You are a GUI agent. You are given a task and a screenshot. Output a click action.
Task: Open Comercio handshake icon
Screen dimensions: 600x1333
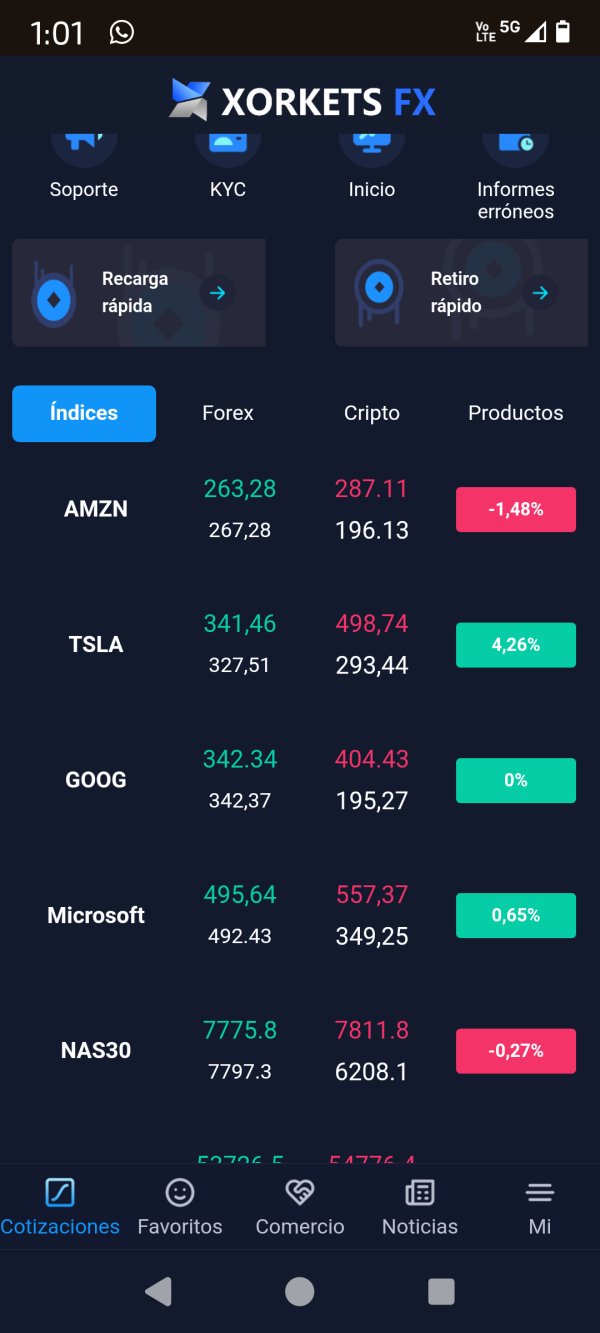coord(300,1192)
